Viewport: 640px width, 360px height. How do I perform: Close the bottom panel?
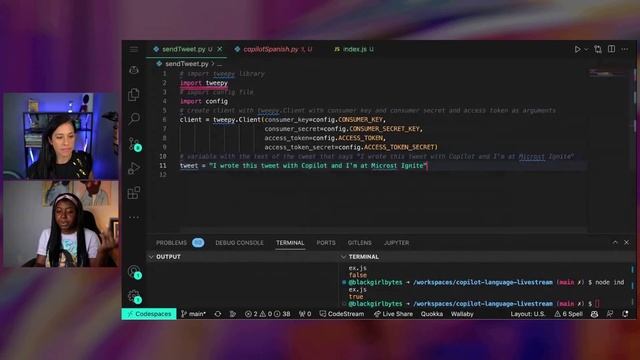[x=627, y=242]
